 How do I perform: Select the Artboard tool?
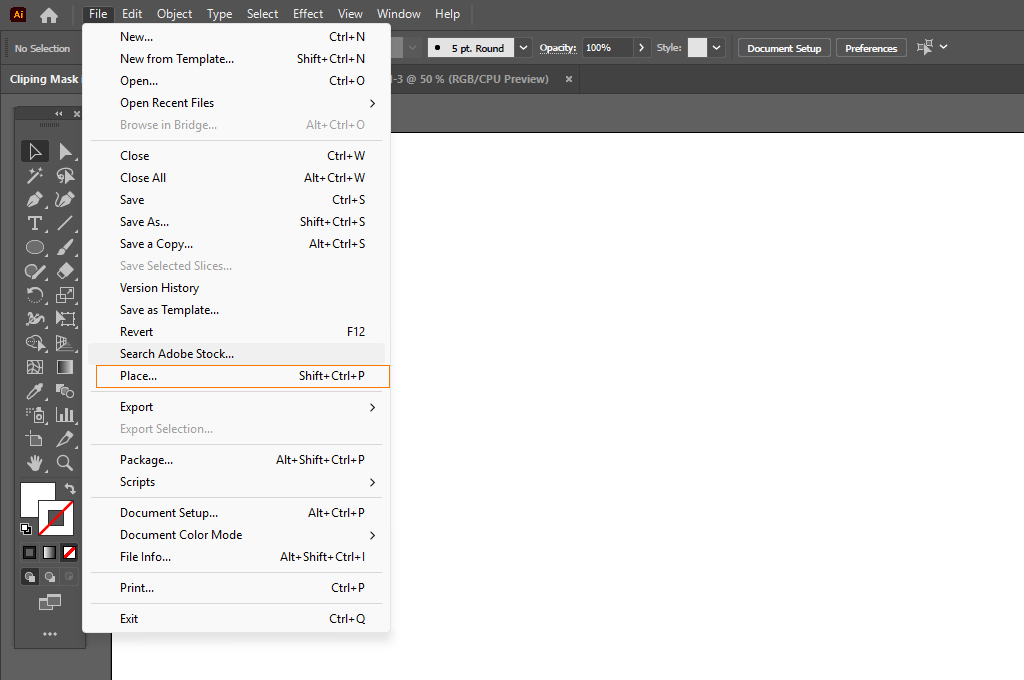pos(35,439)
